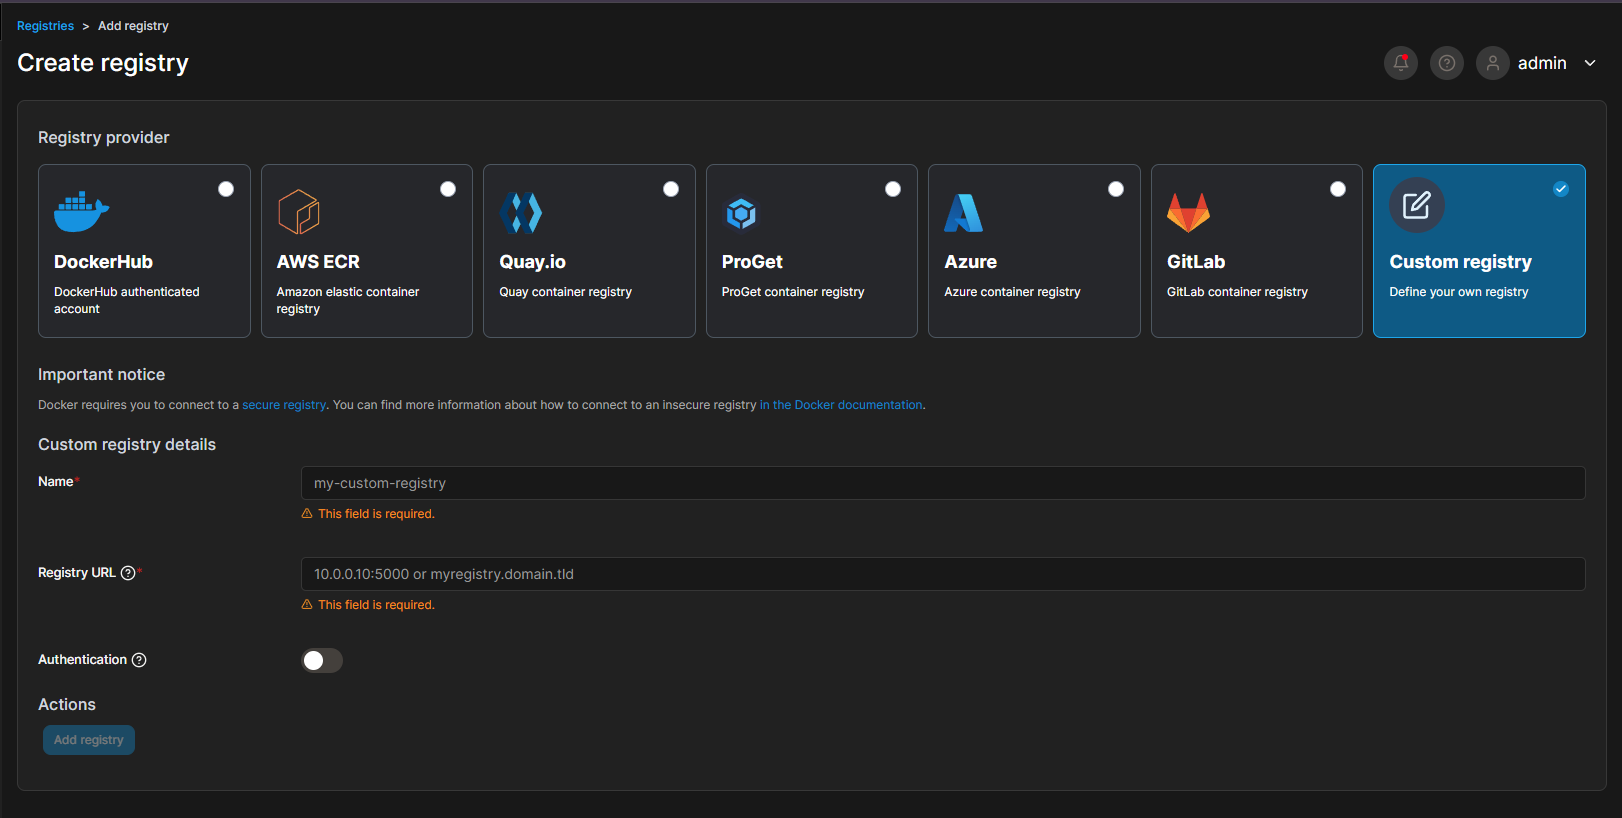Image resolution: width=1622 pixels, height=818 pixels.
Task: Click the 'DockerHub authenticated account' description
Action: [127, 300]
